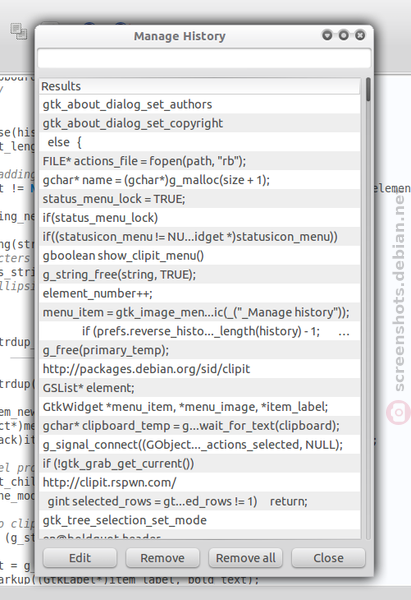Select row gtk_tree_selection_set_mode
This screenshot has width=411, height=600.
coord(200,520)
